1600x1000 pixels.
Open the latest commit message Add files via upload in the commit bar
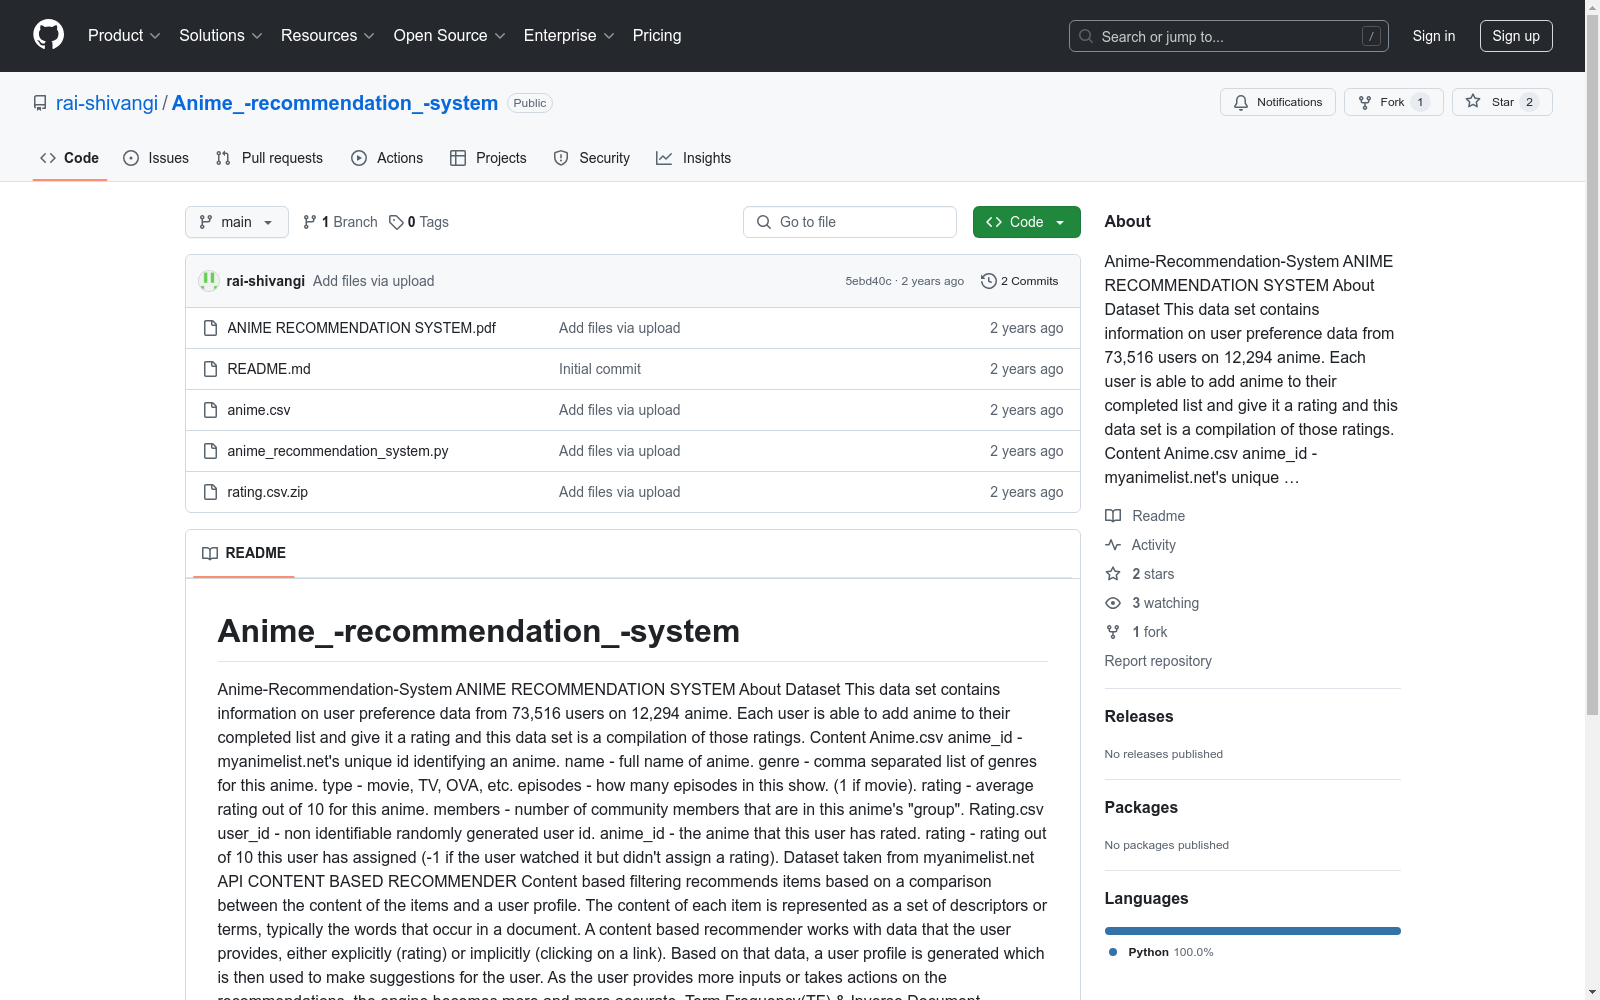click(373, 281)
